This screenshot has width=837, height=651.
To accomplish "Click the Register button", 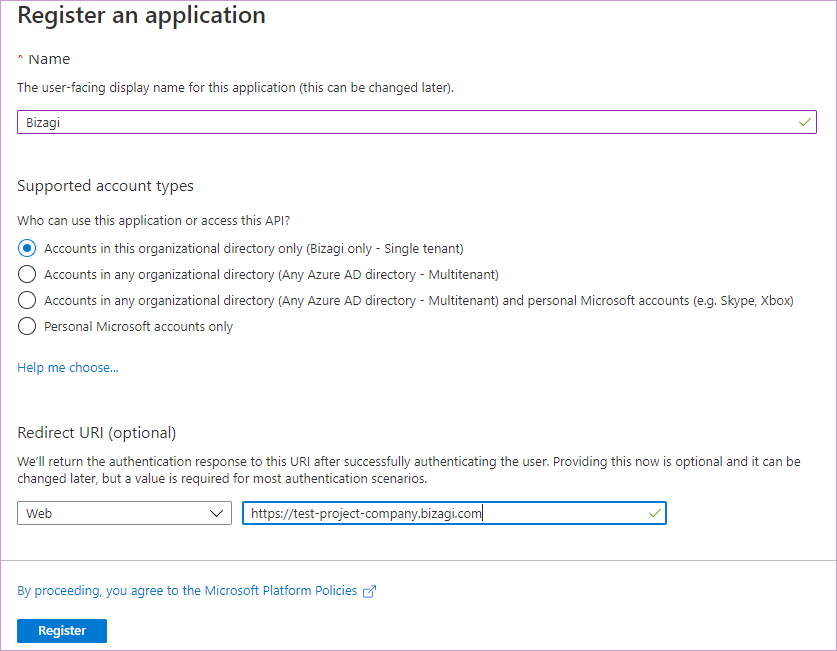I will [62, 631].
